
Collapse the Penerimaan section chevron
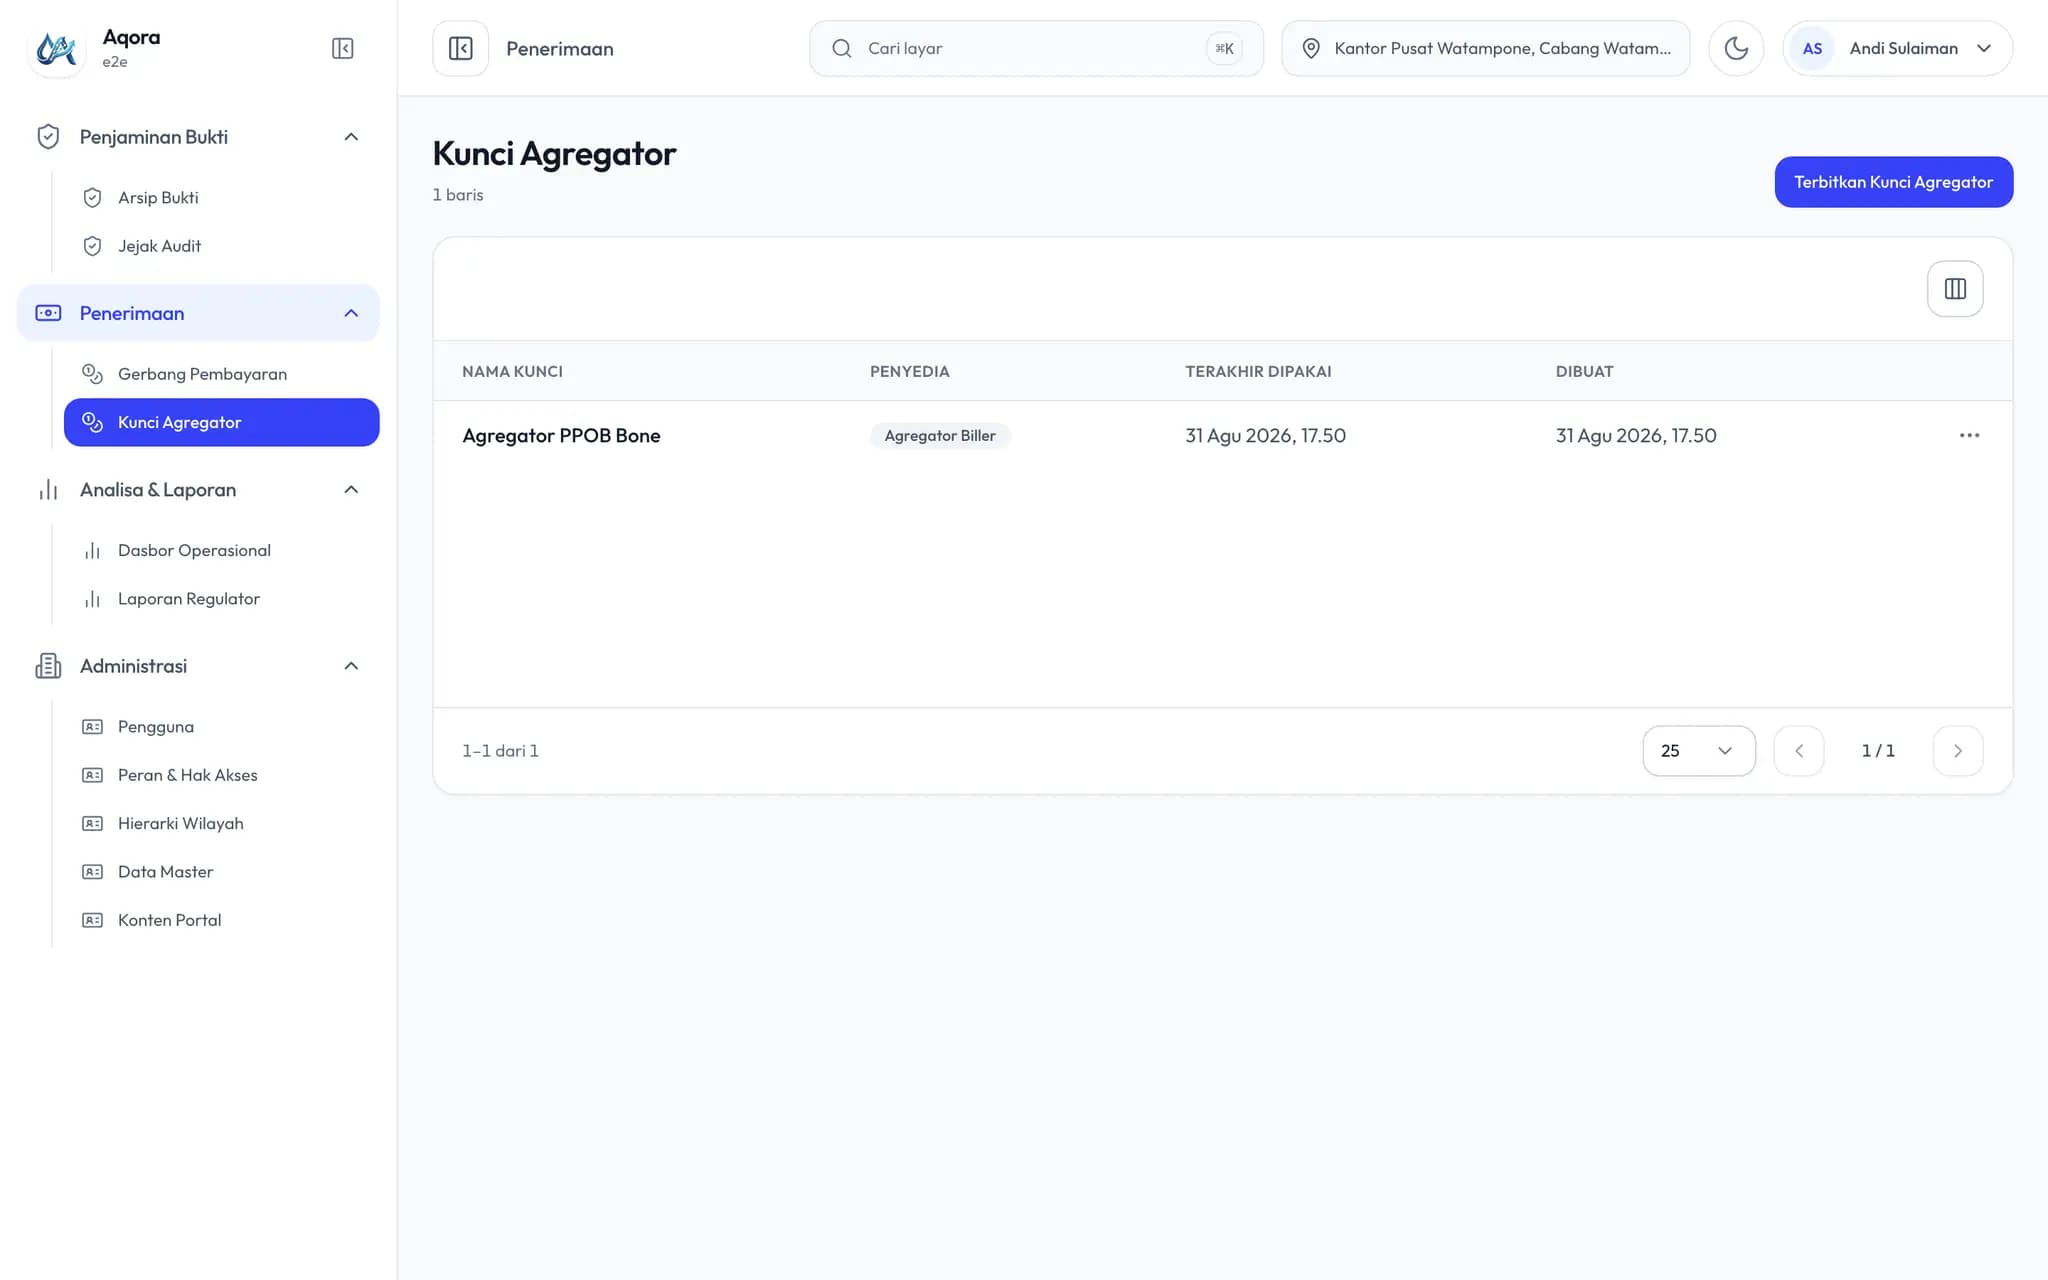pyautogui.click(x=351, y=313)
